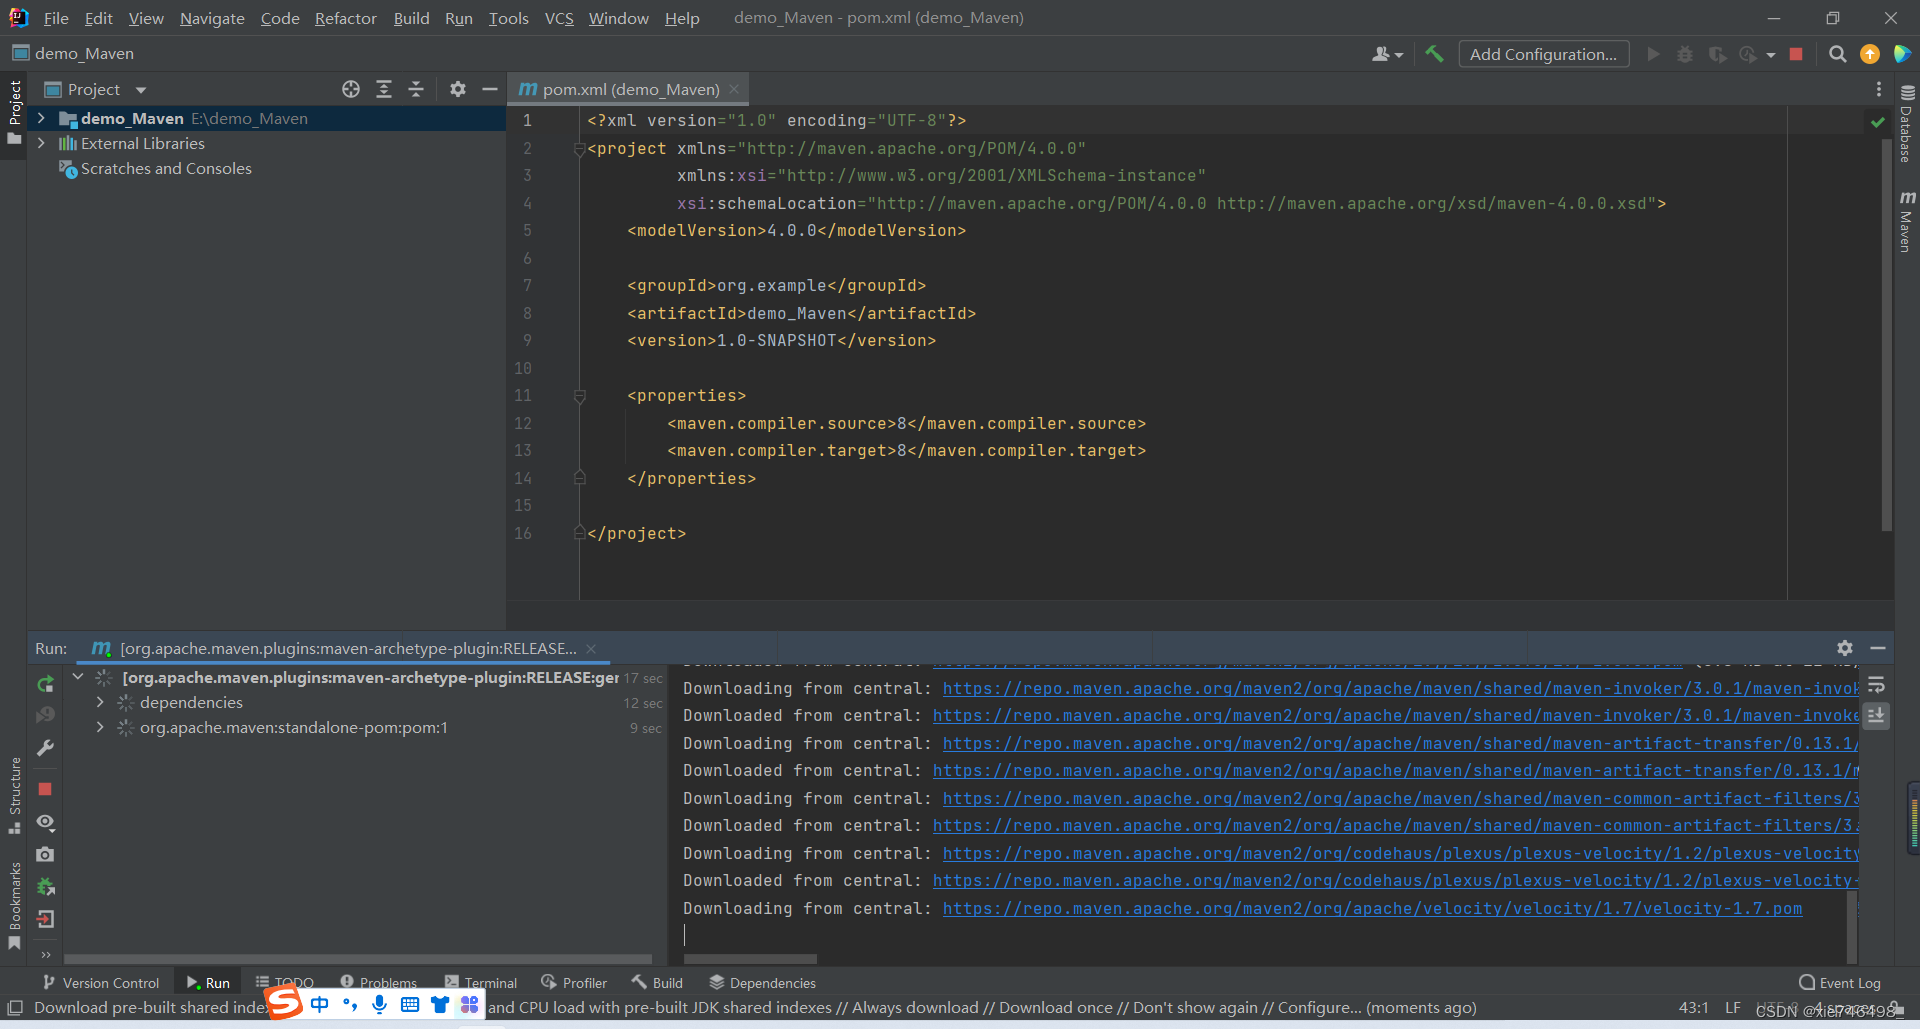Select opened file using the crosshair icon

(351, 89)
